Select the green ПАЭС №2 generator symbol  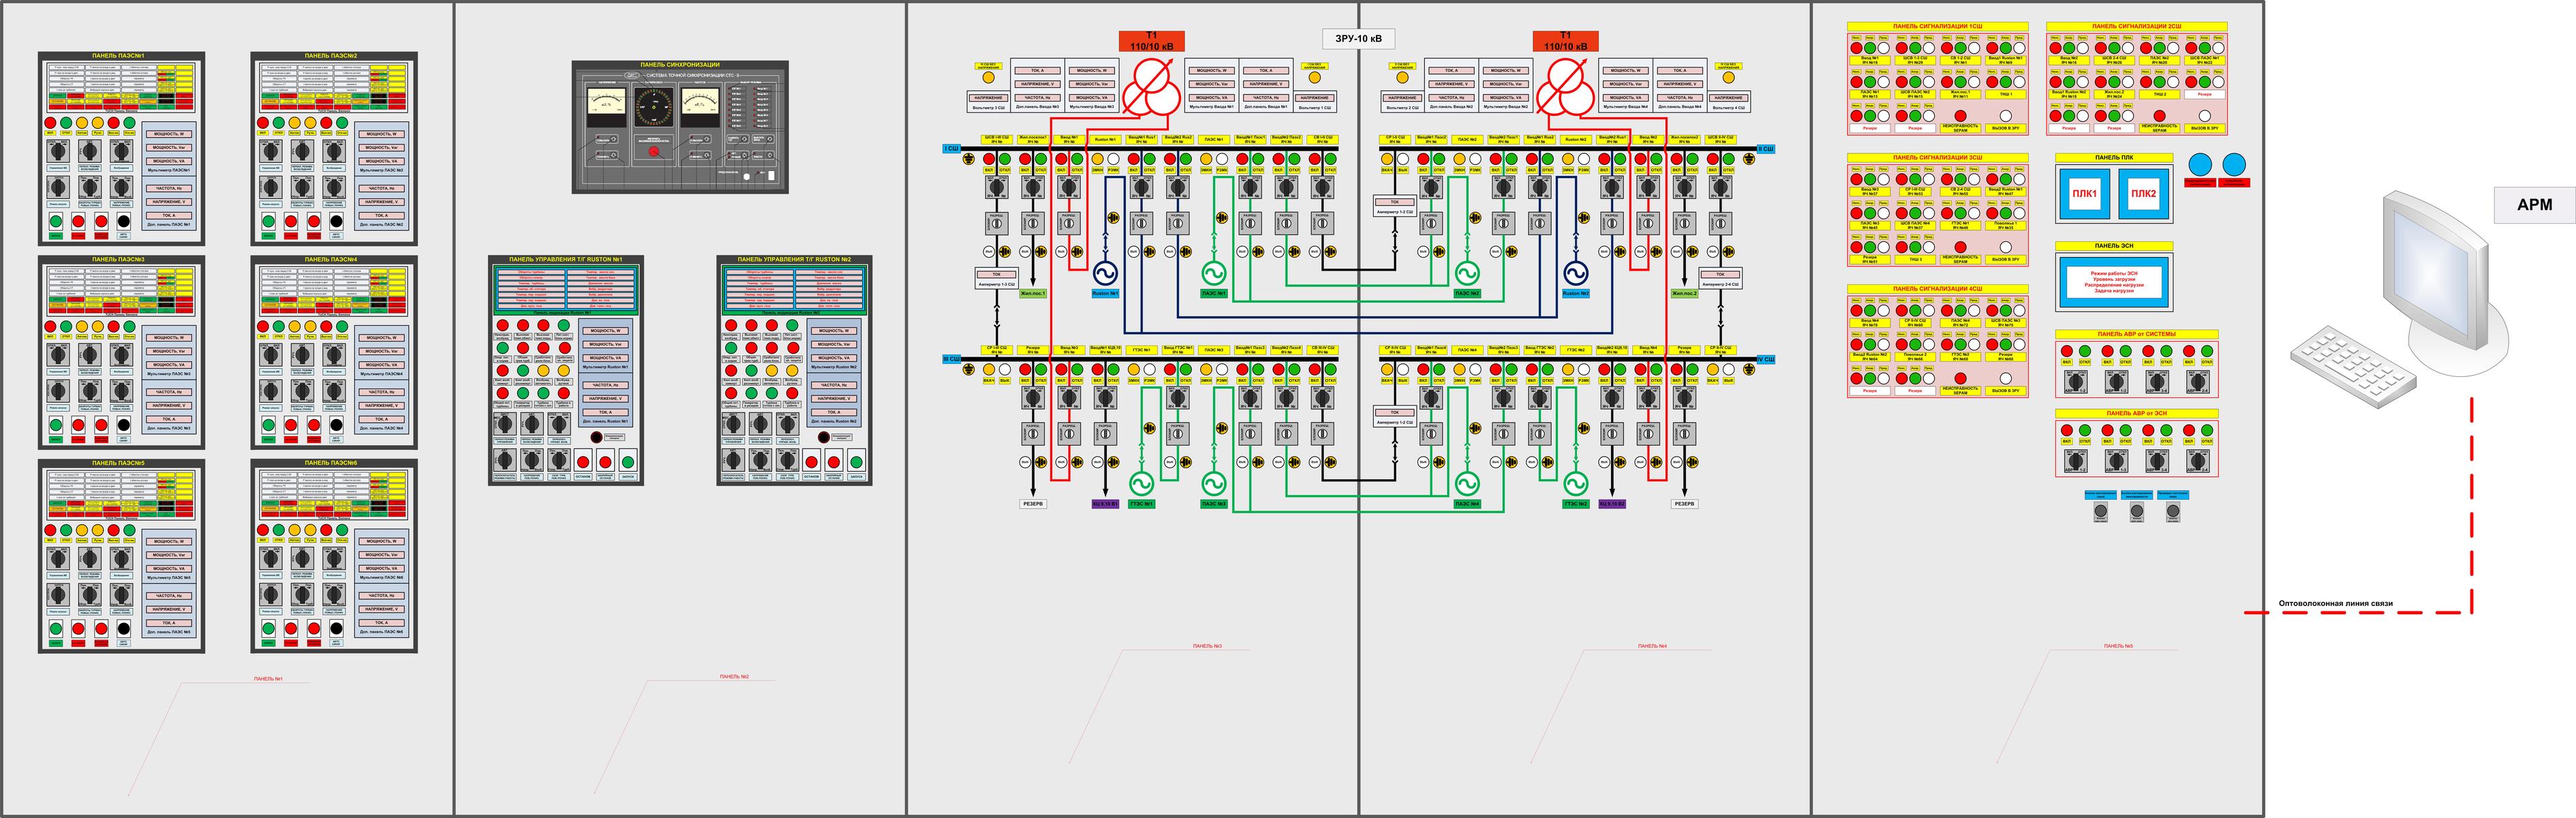click(1467, 273)
